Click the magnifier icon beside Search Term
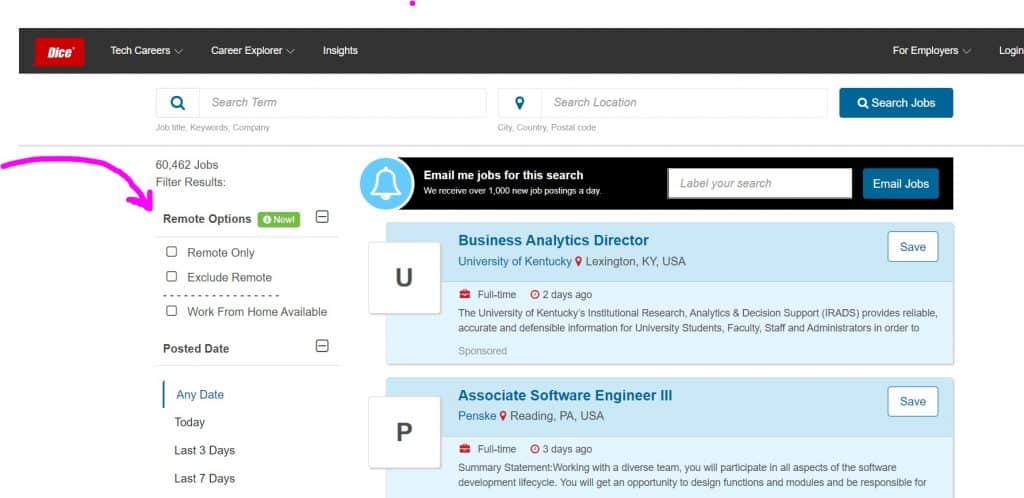The height and width of the screenshot is (498, 1024). point(178,103)
